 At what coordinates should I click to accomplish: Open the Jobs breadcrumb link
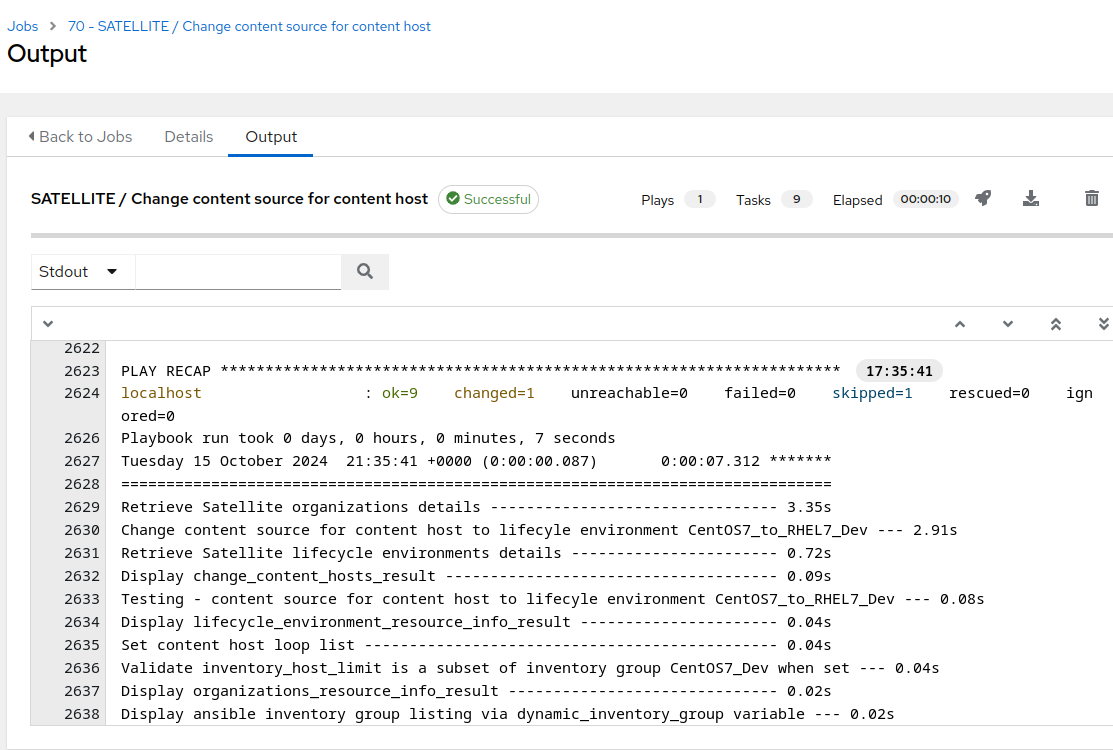click(23, 26)
